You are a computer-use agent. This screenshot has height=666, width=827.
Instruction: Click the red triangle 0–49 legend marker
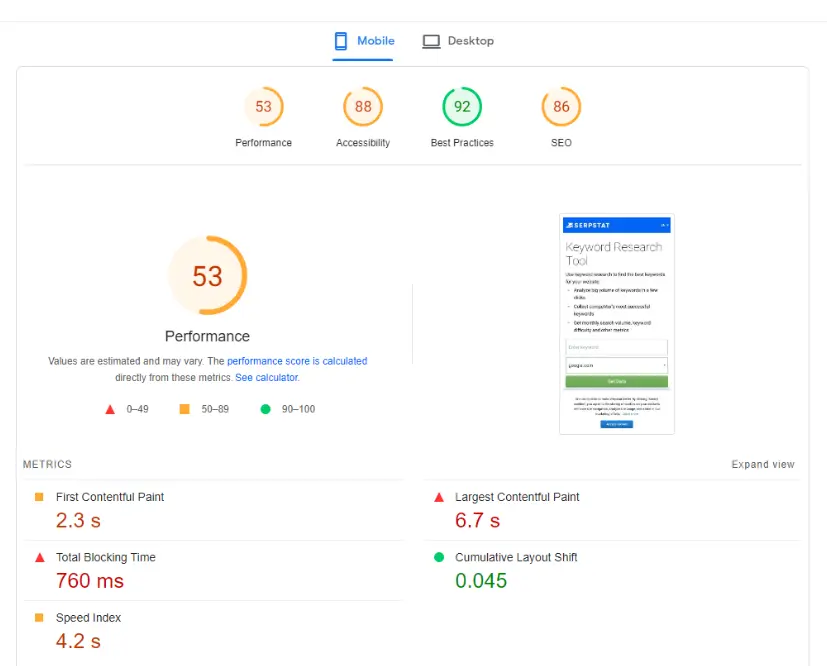coord(110,409)
